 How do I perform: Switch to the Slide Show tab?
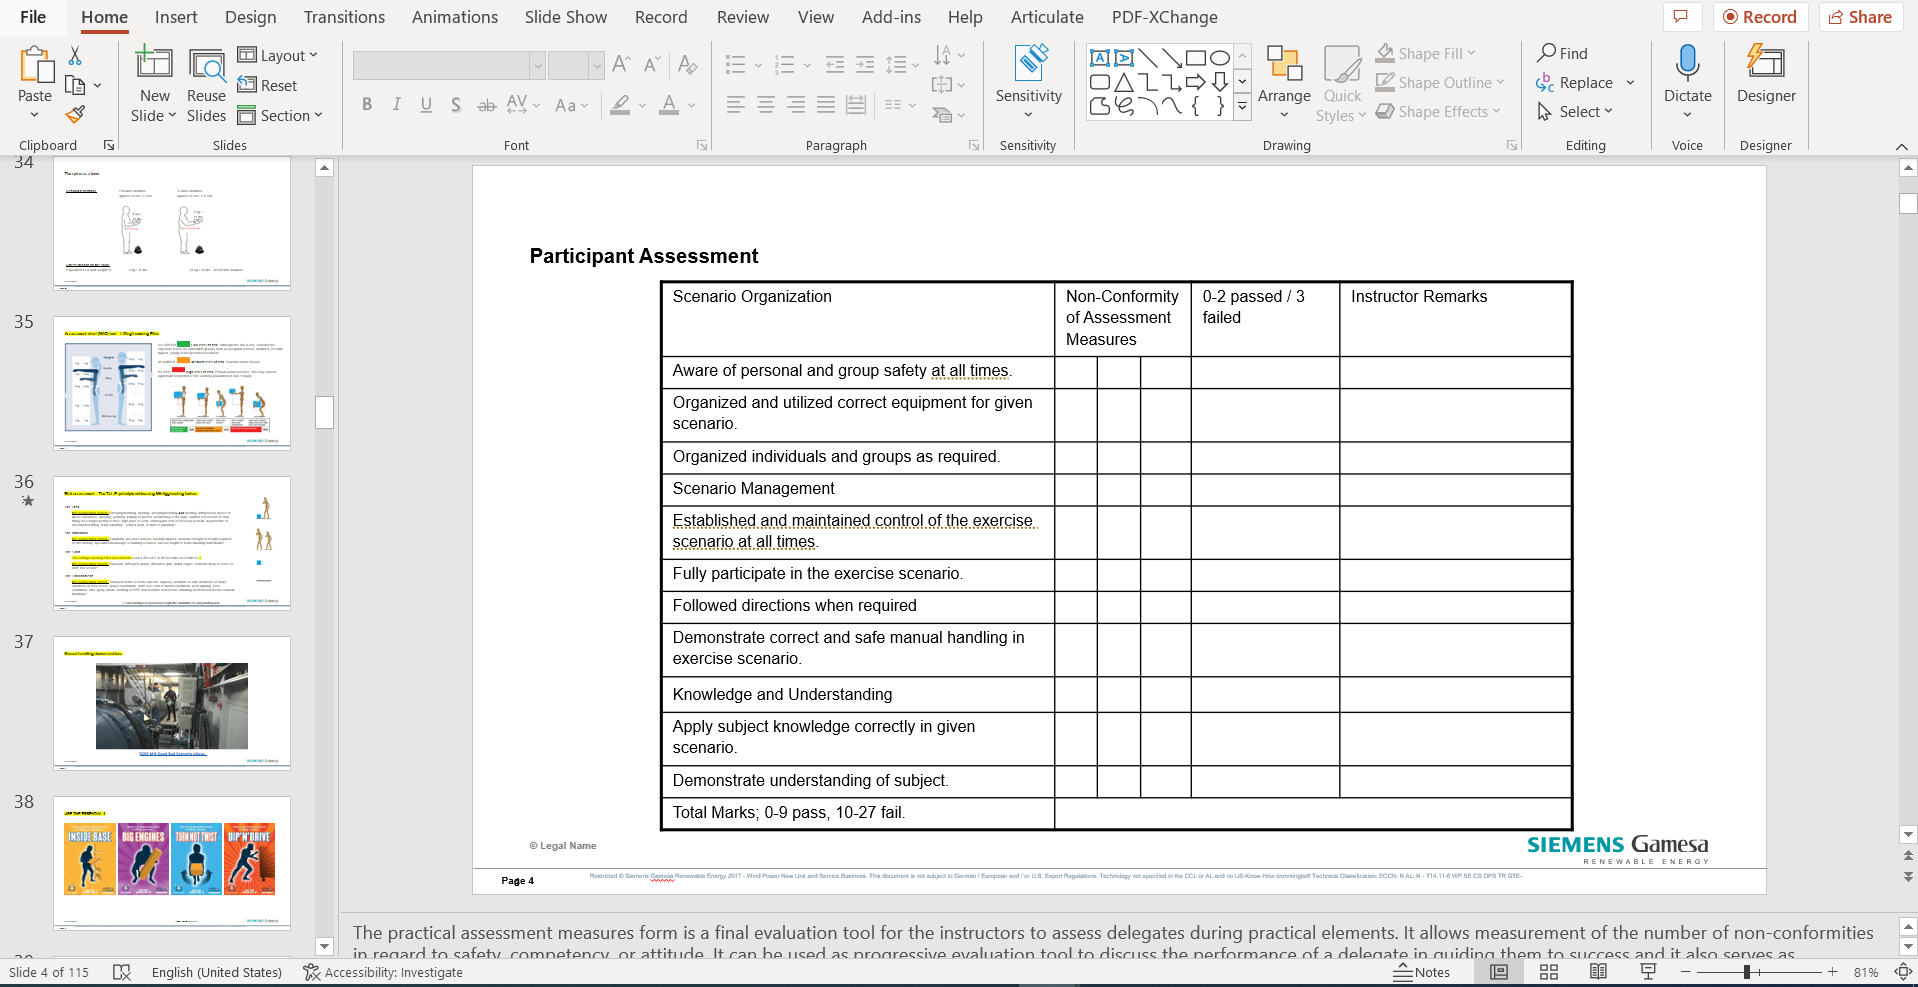pyautogui.click(x=566, y=17)
